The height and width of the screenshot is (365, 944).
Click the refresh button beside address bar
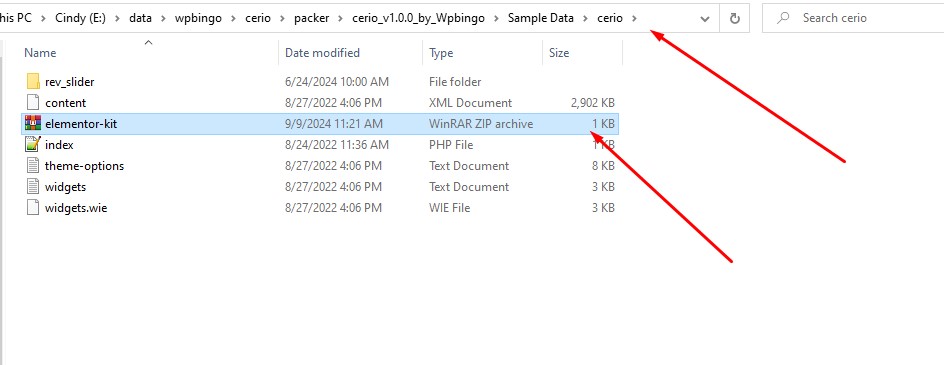734,19
